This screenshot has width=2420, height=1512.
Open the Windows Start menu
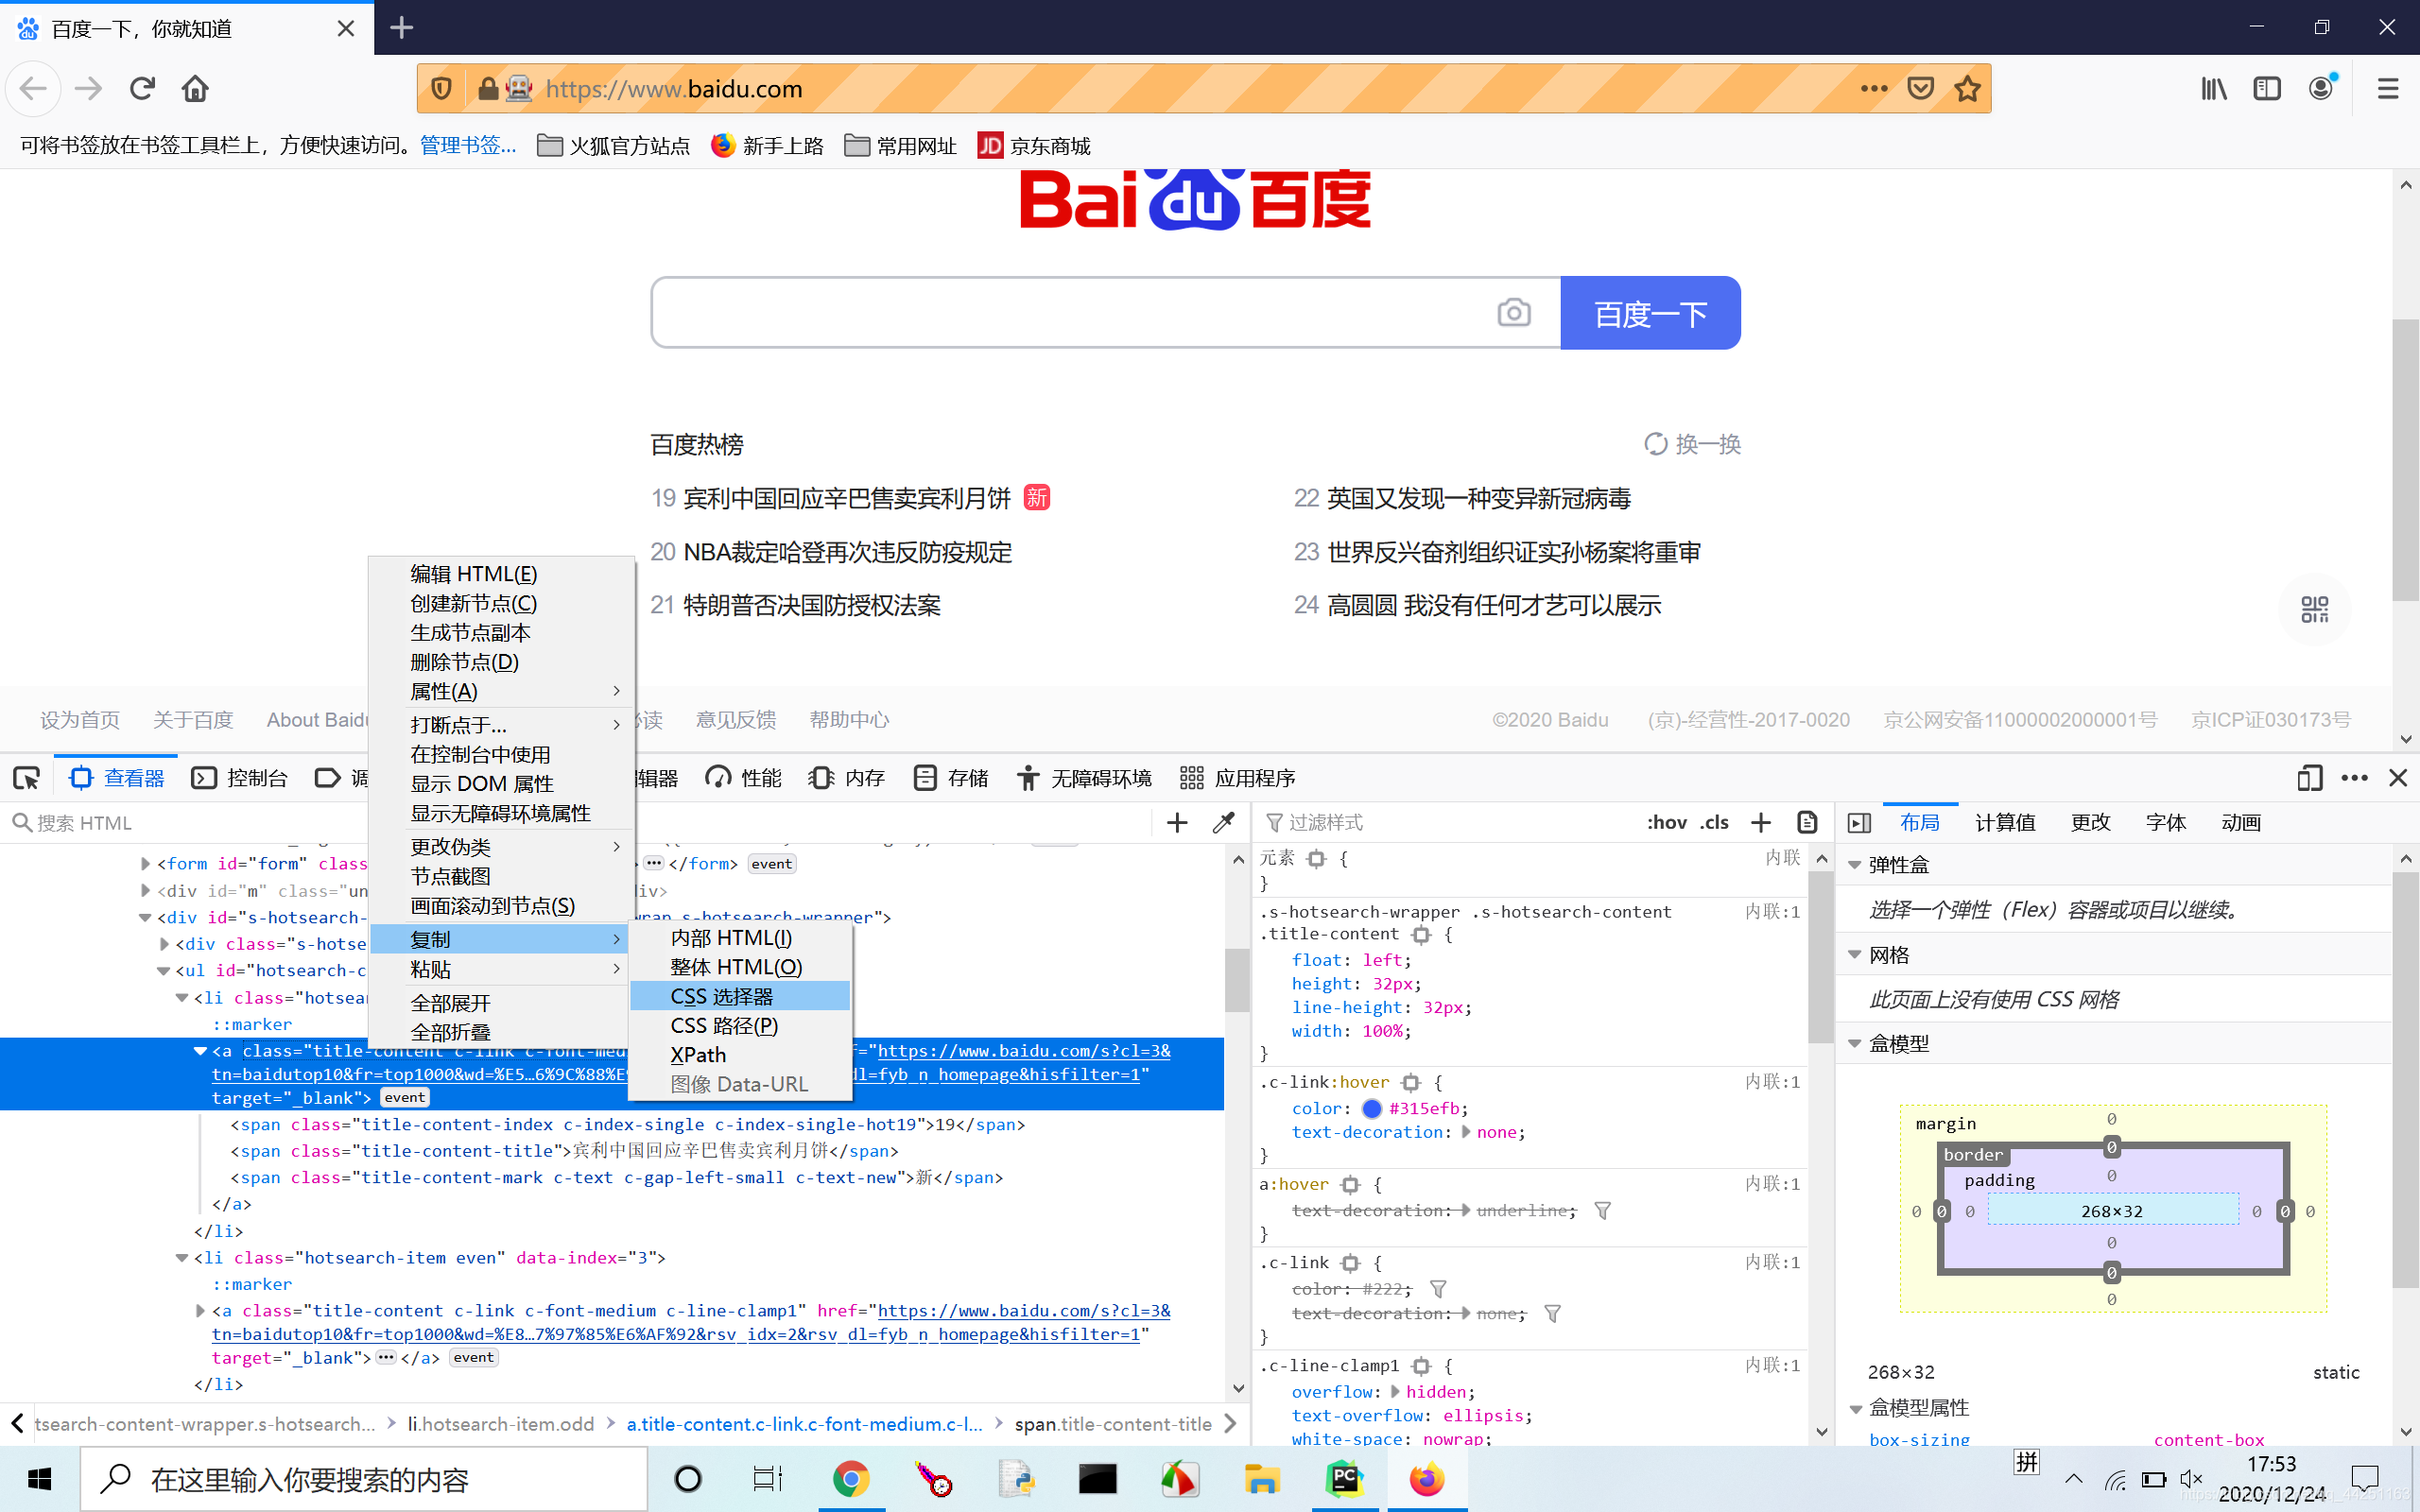40,1479
